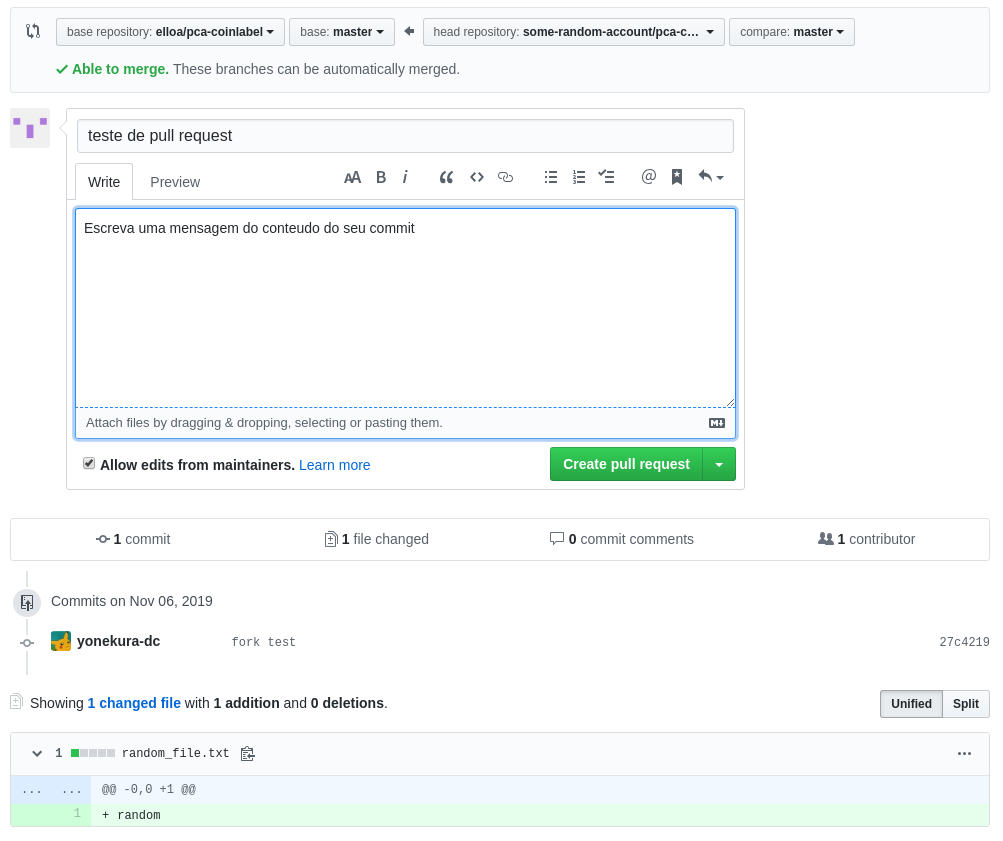1003x841 pixels.
Task: Toggle Allow edits from maintainers checkbox
Action: 89,464
